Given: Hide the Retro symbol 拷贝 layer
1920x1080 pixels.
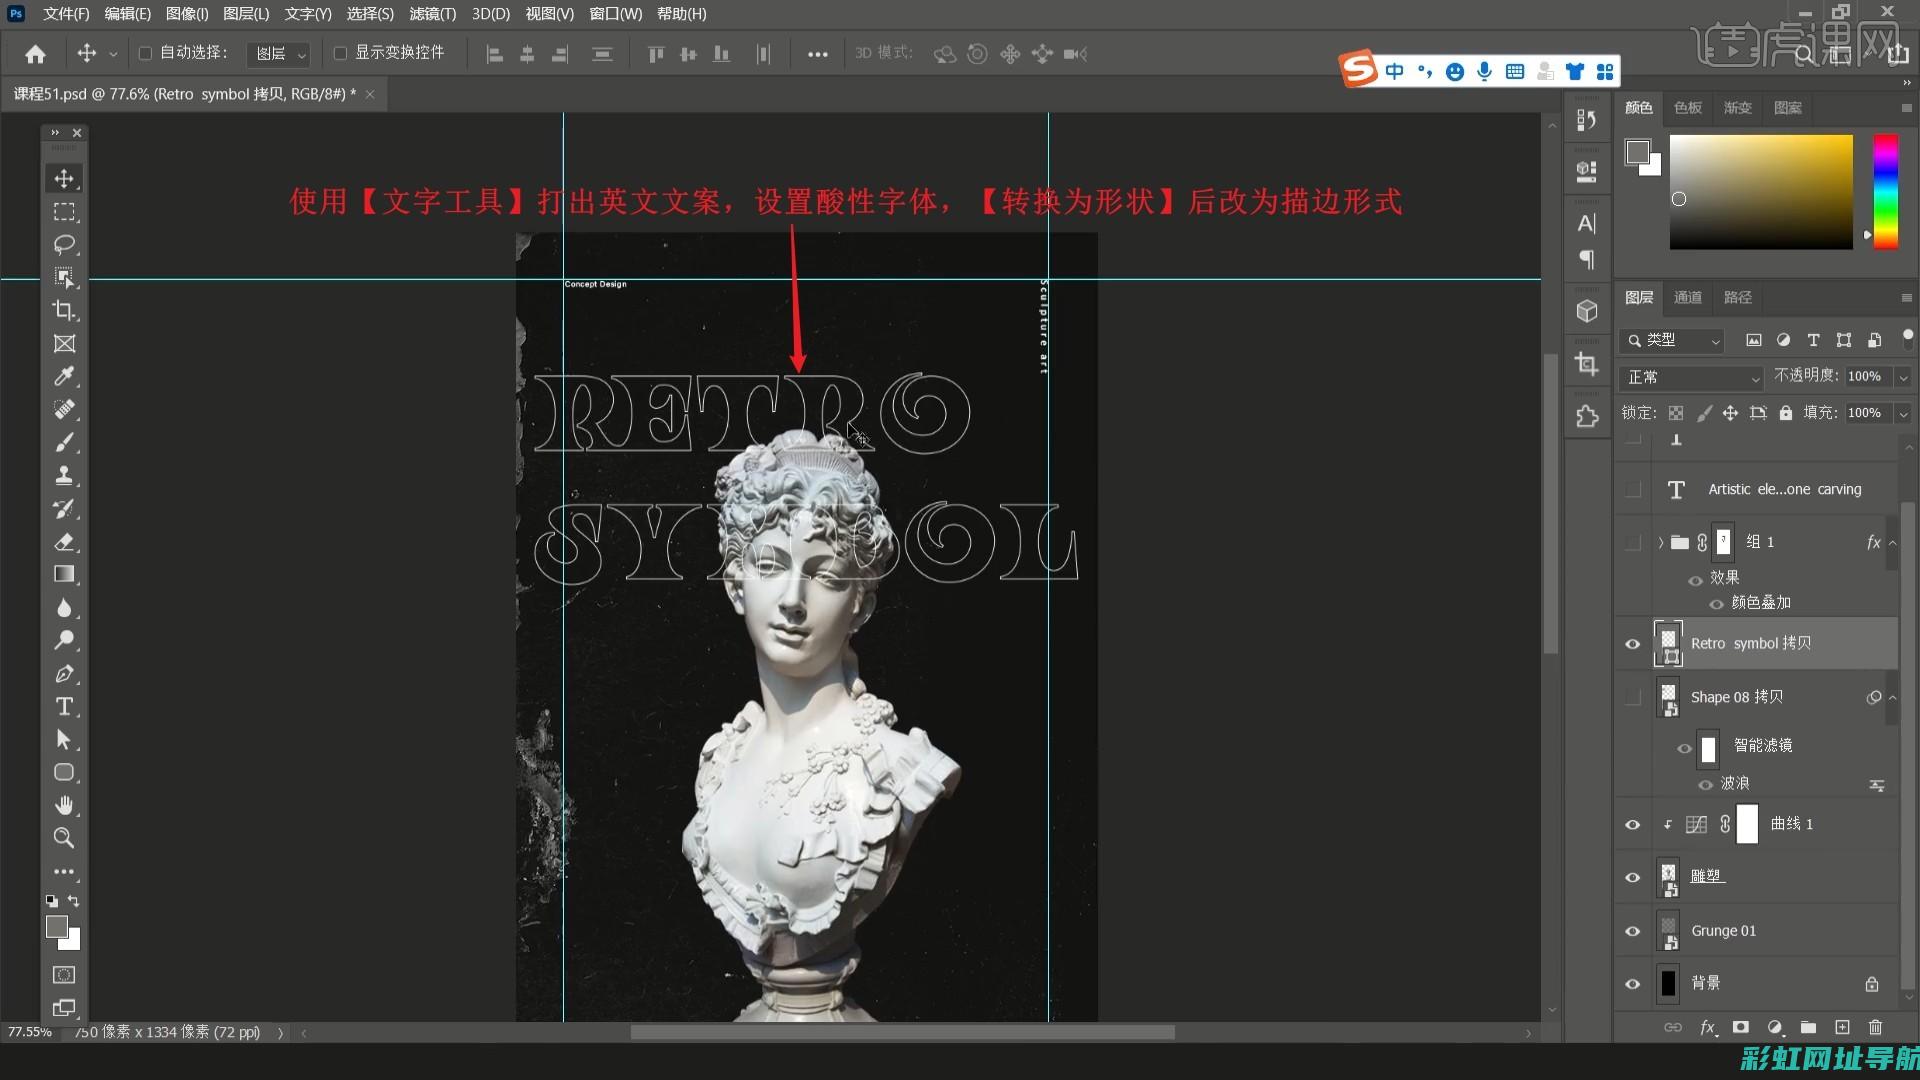Looking at the screenshot, I should (1633, 644).
